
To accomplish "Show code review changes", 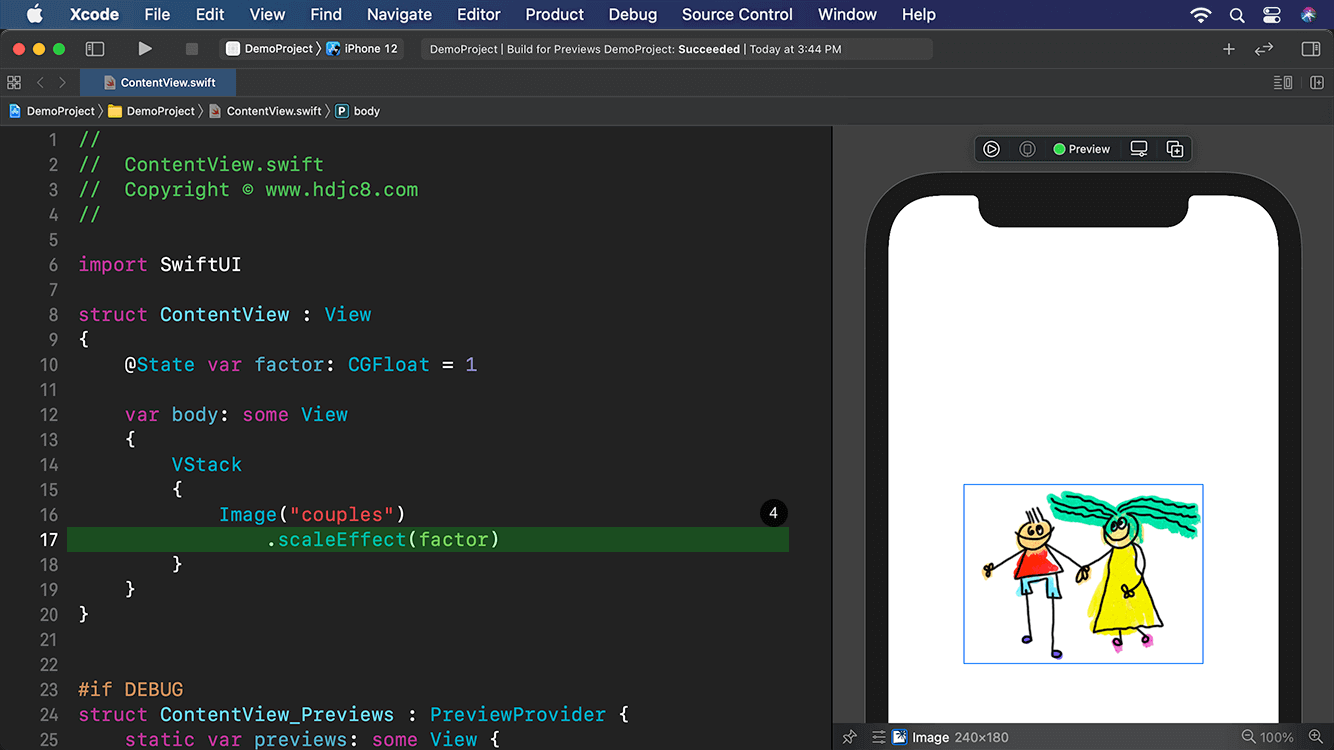I will (x=1264, y=48).
